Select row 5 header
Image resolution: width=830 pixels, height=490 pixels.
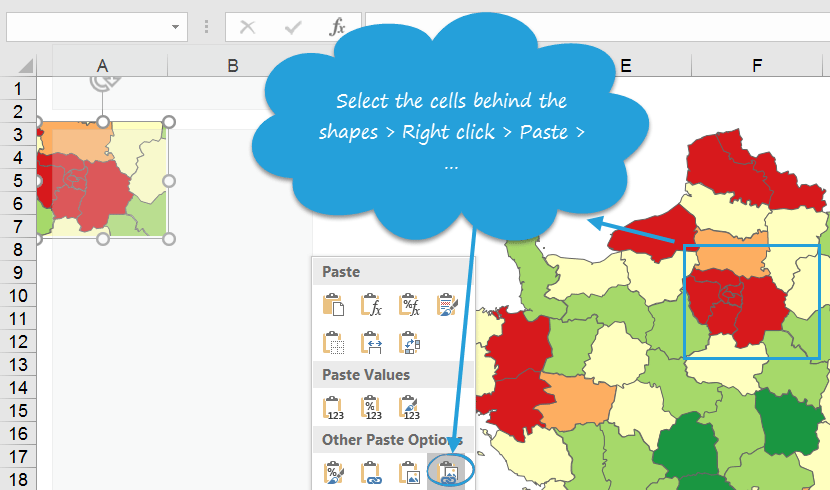pyautogui.click(x=18, y=180)
